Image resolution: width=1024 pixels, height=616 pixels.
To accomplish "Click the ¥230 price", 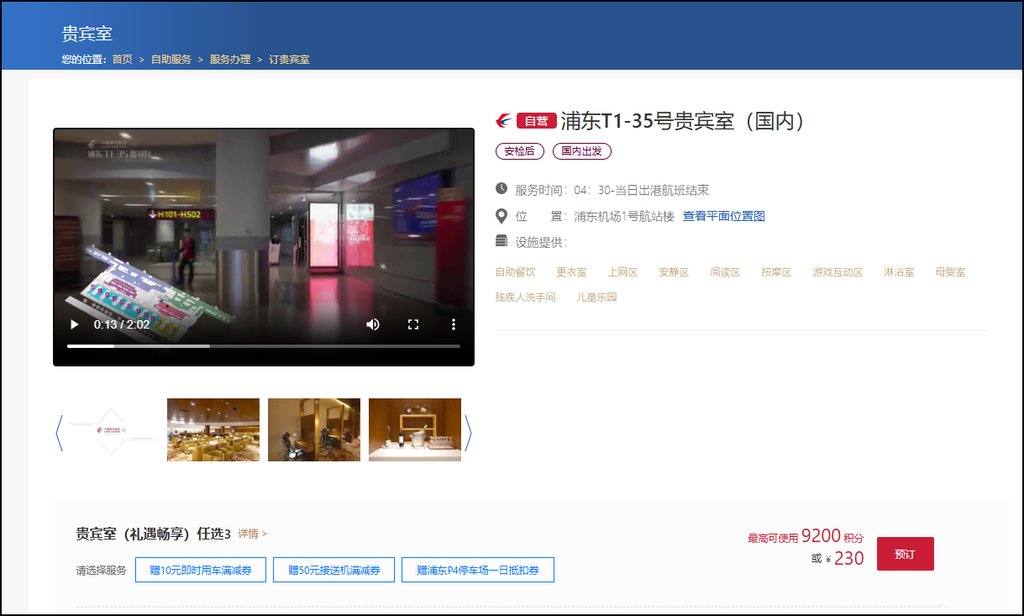I will [845, 559].
